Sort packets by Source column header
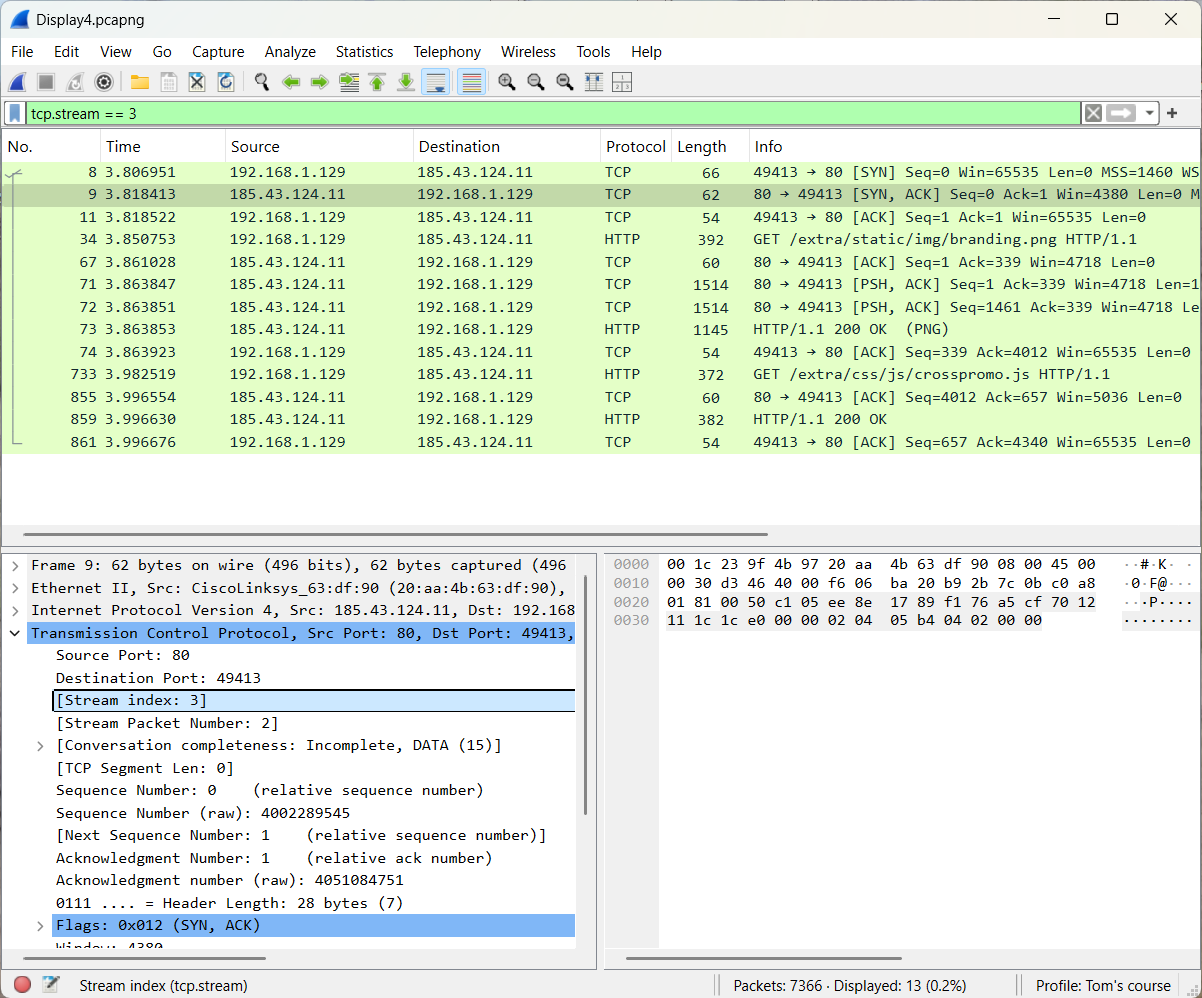 pyautogui.click(x=318, y=146)
